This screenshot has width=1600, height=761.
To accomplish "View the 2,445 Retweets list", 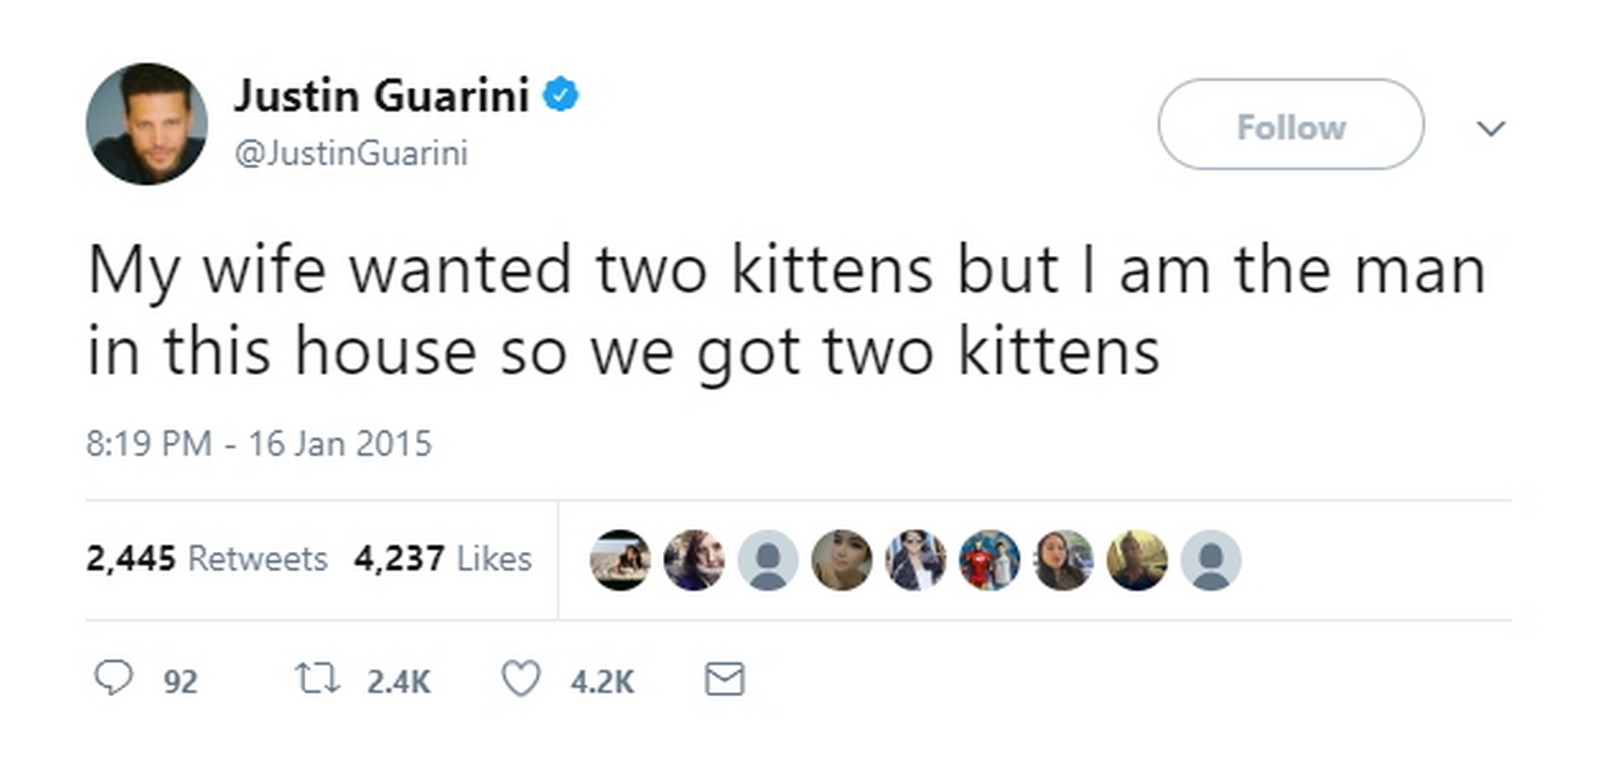I will point(207,558).
